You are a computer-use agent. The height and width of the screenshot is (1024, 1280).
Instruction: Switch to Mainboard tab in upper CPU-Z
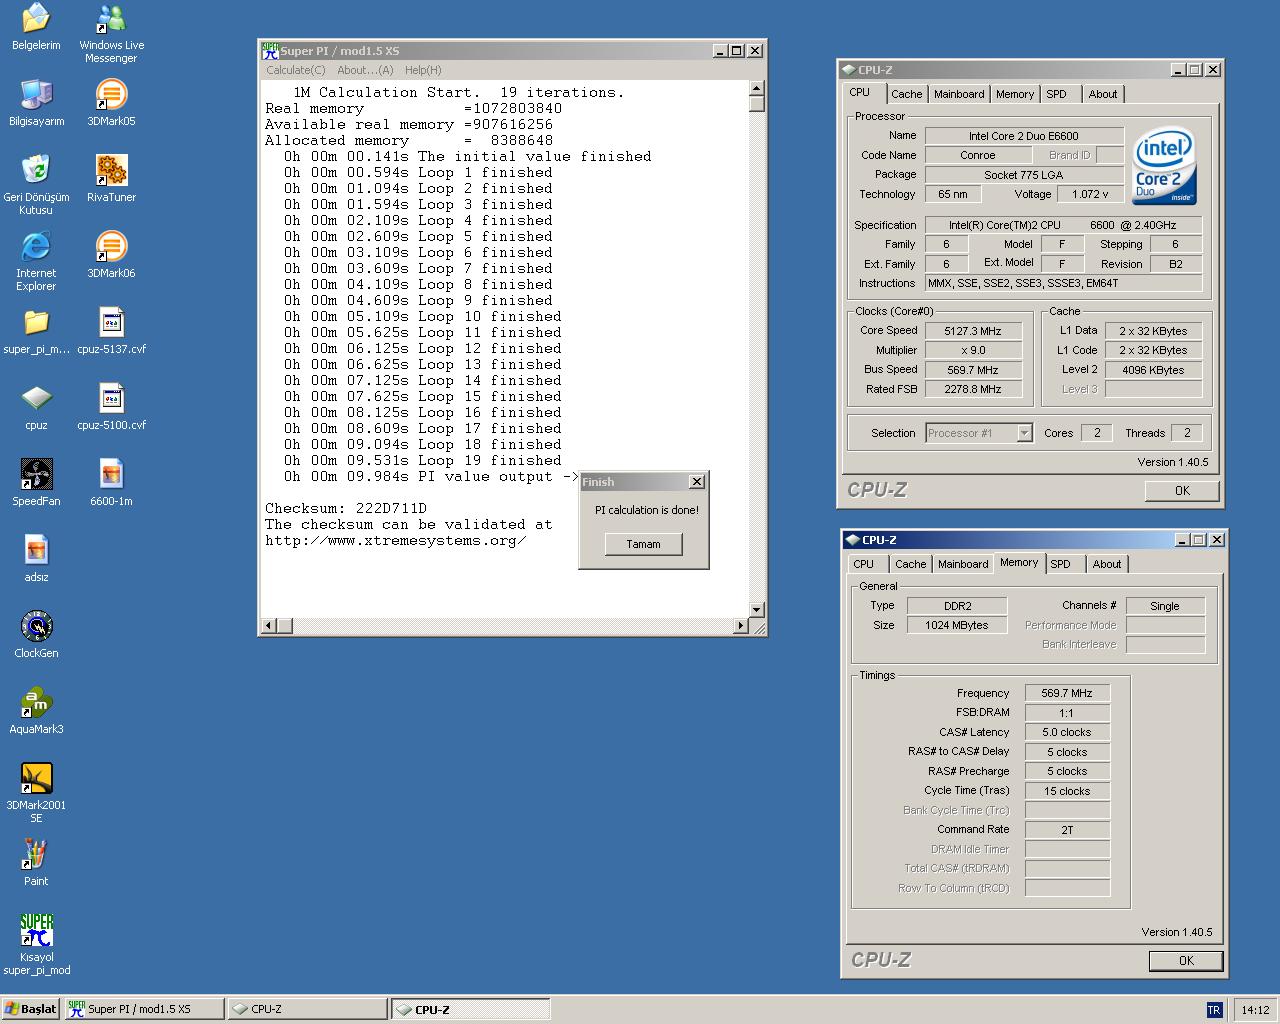point(959,94)
